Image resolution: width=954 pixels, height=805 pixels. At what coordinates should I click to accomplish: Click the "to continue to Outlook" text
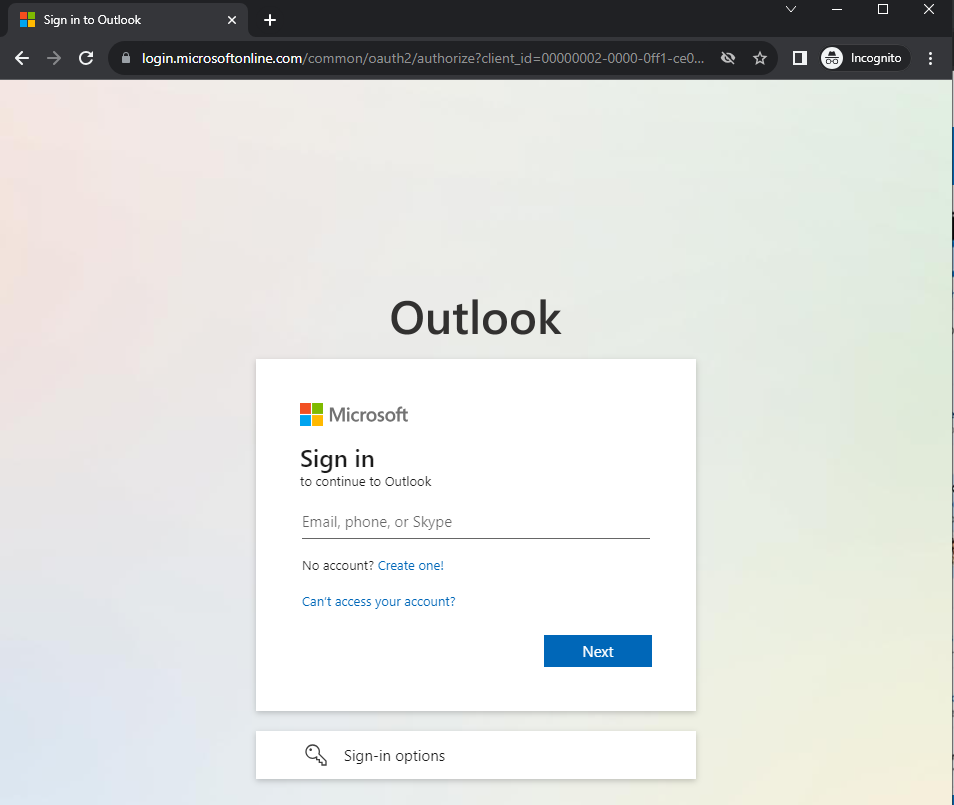click(x=366, y=481)
